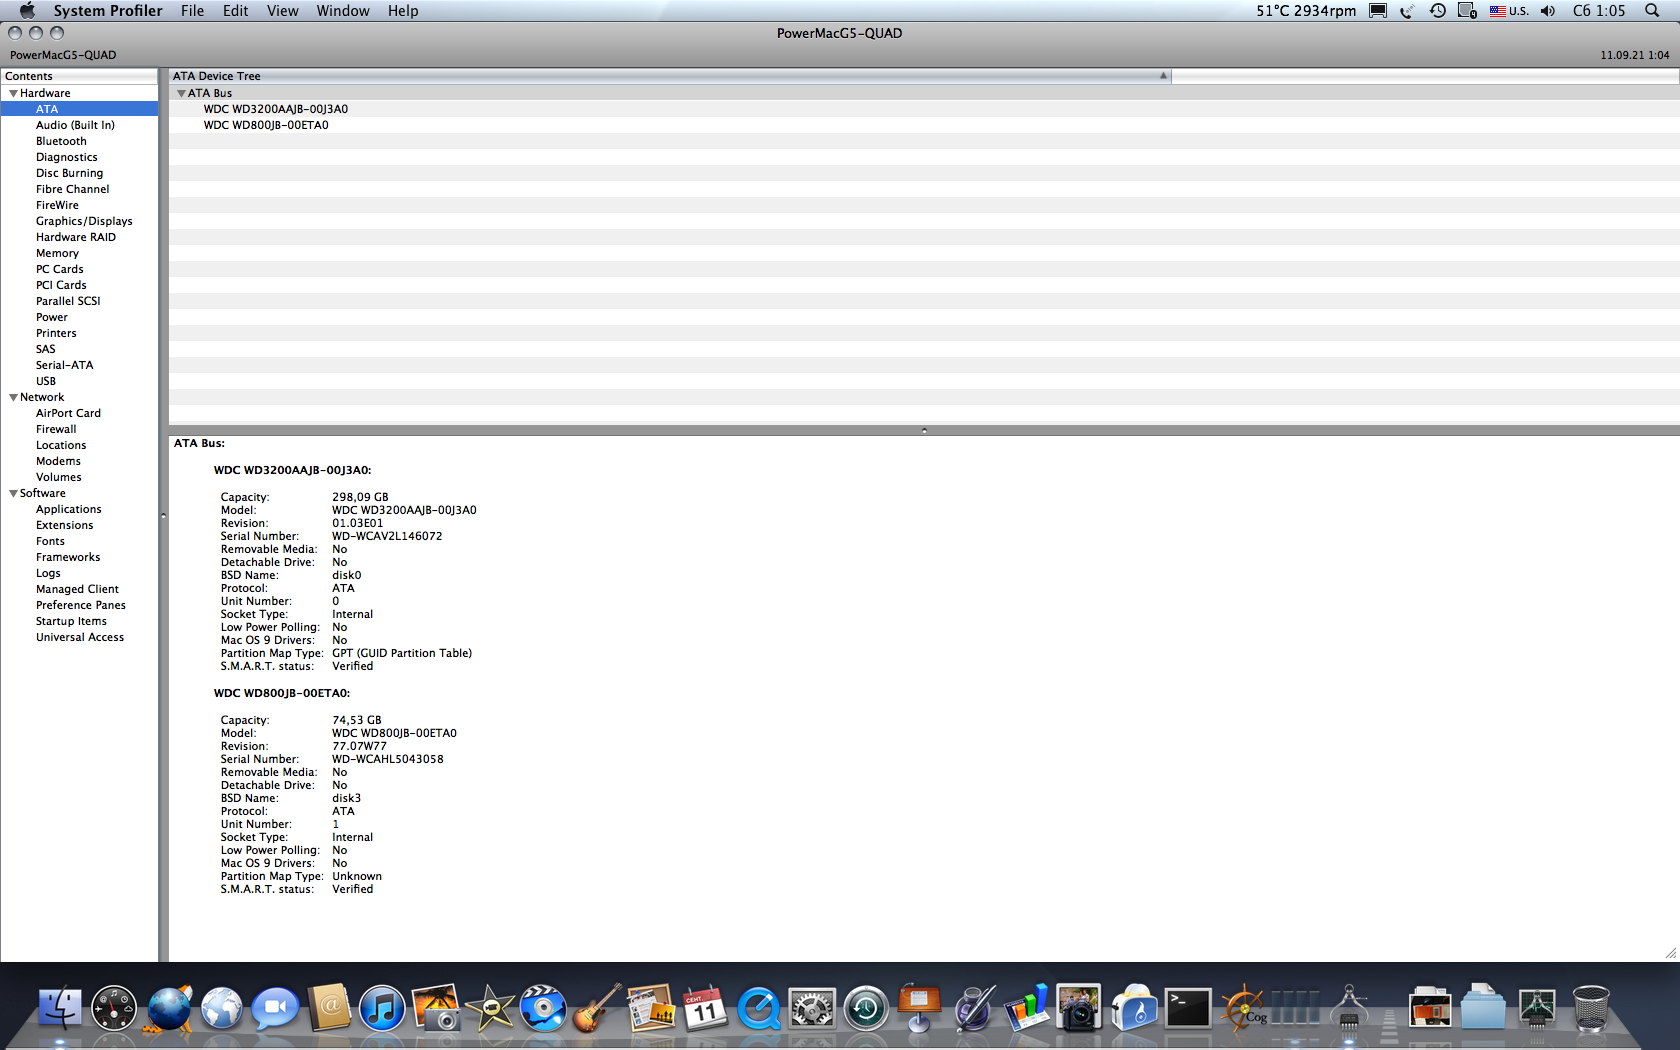1680x1050 pixels.
Task: Collapse the Network section triangle
Action: tap(13, 397)
